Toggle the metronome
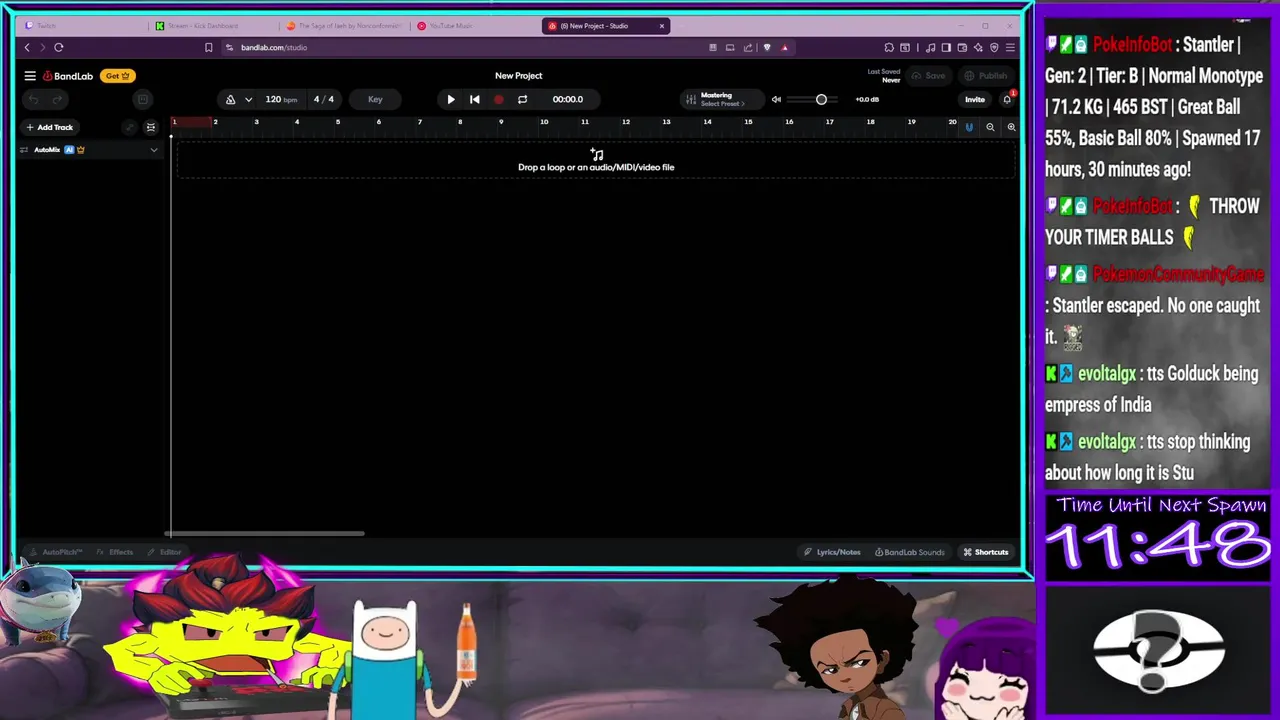 coord(231,99)
